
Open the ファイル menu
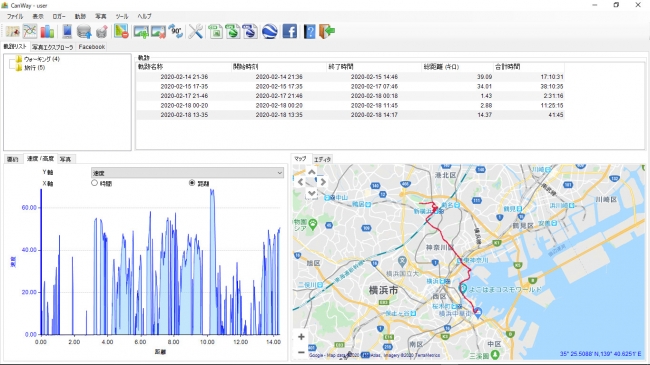point(15,16)
